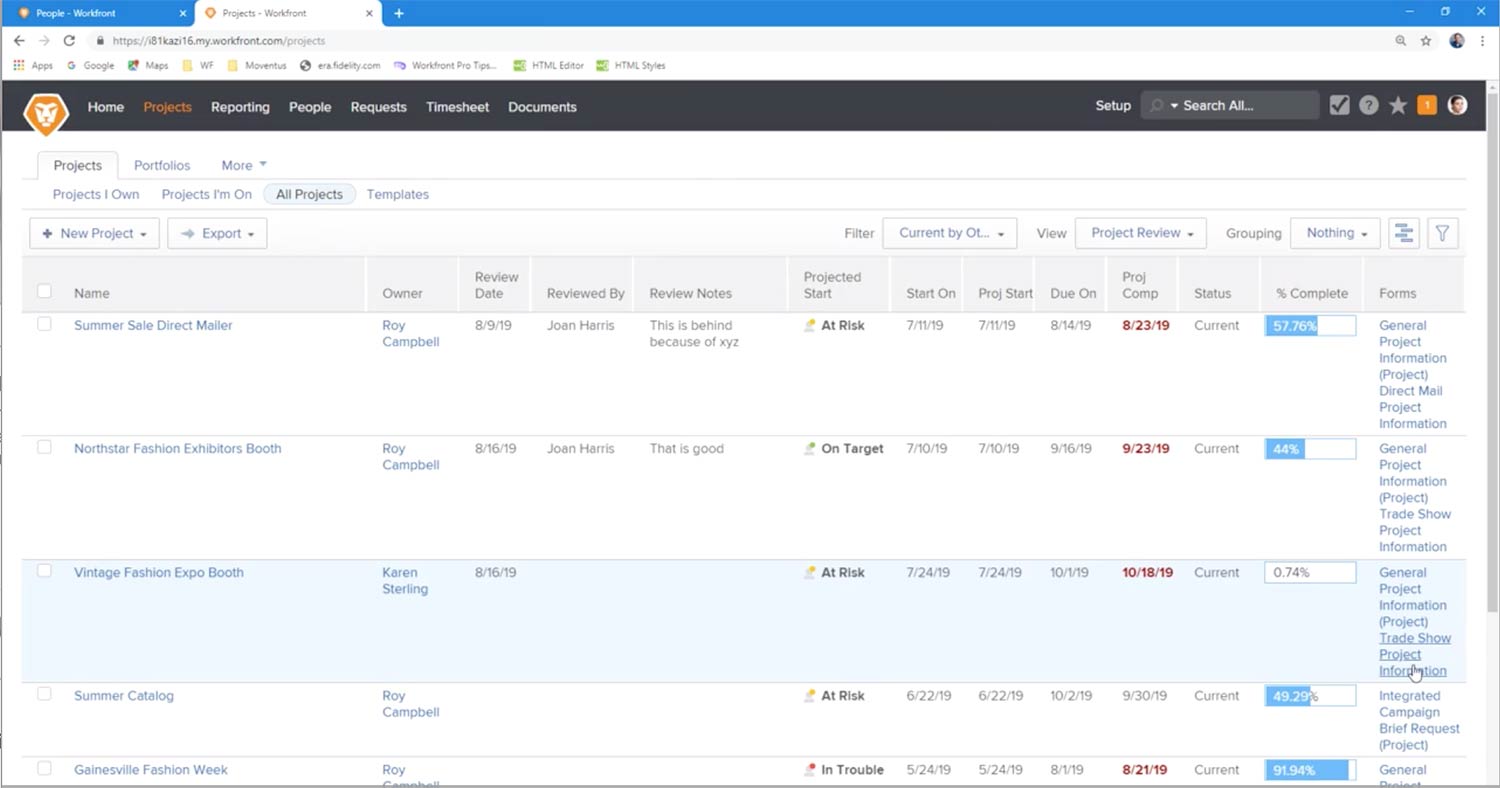Go back in browser history
The image size is (1500, 788).
tap(19, 41)
